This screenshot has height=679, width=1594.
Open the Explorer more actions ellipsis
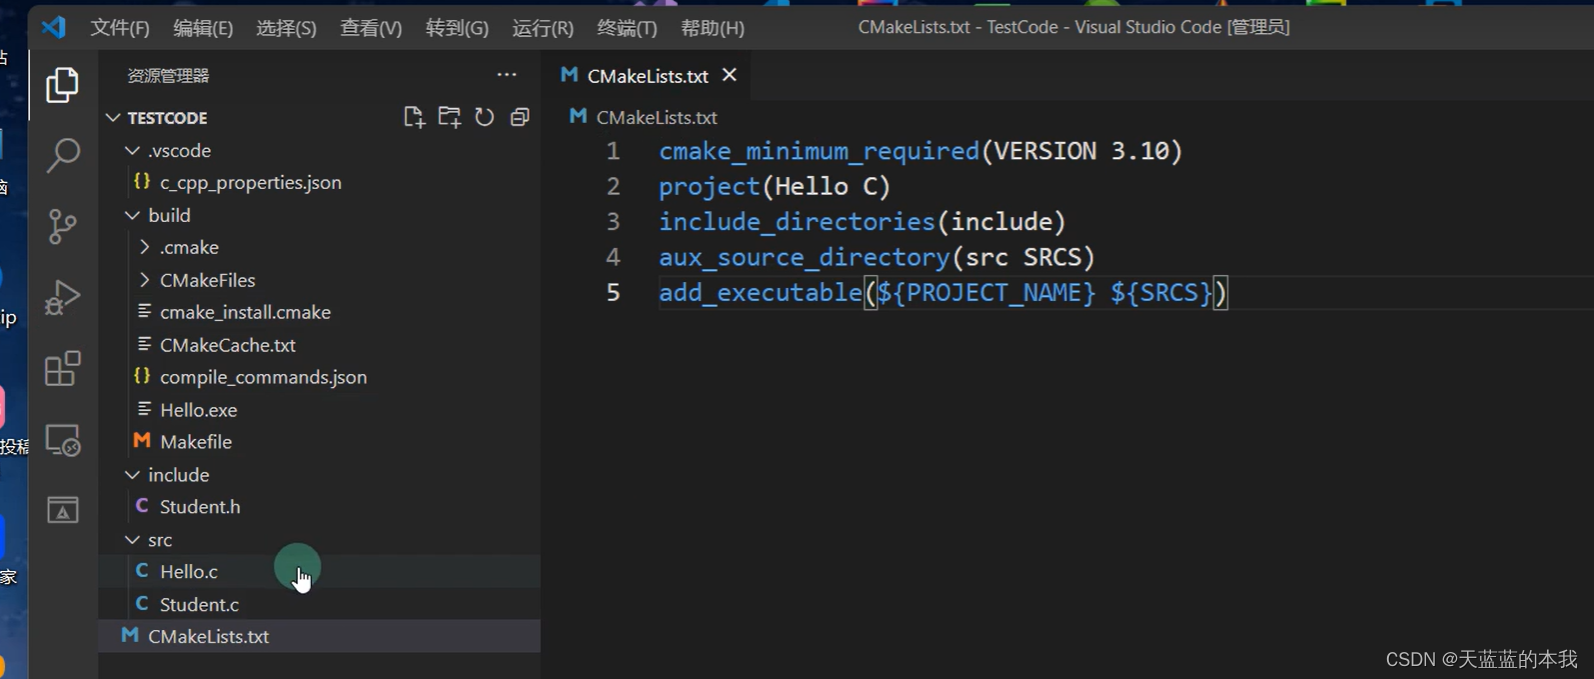point(507,75)
